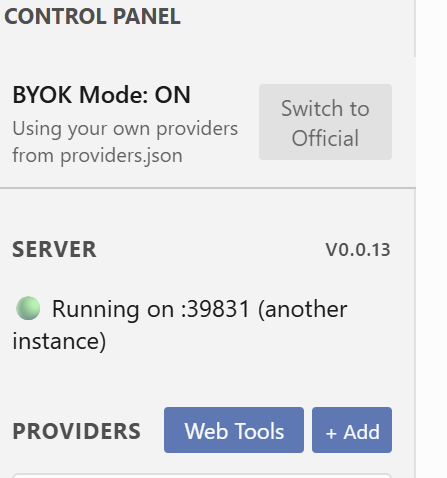
Task: Click the :39831 port number
Action: pyautogui.click(x=215, y=309)
